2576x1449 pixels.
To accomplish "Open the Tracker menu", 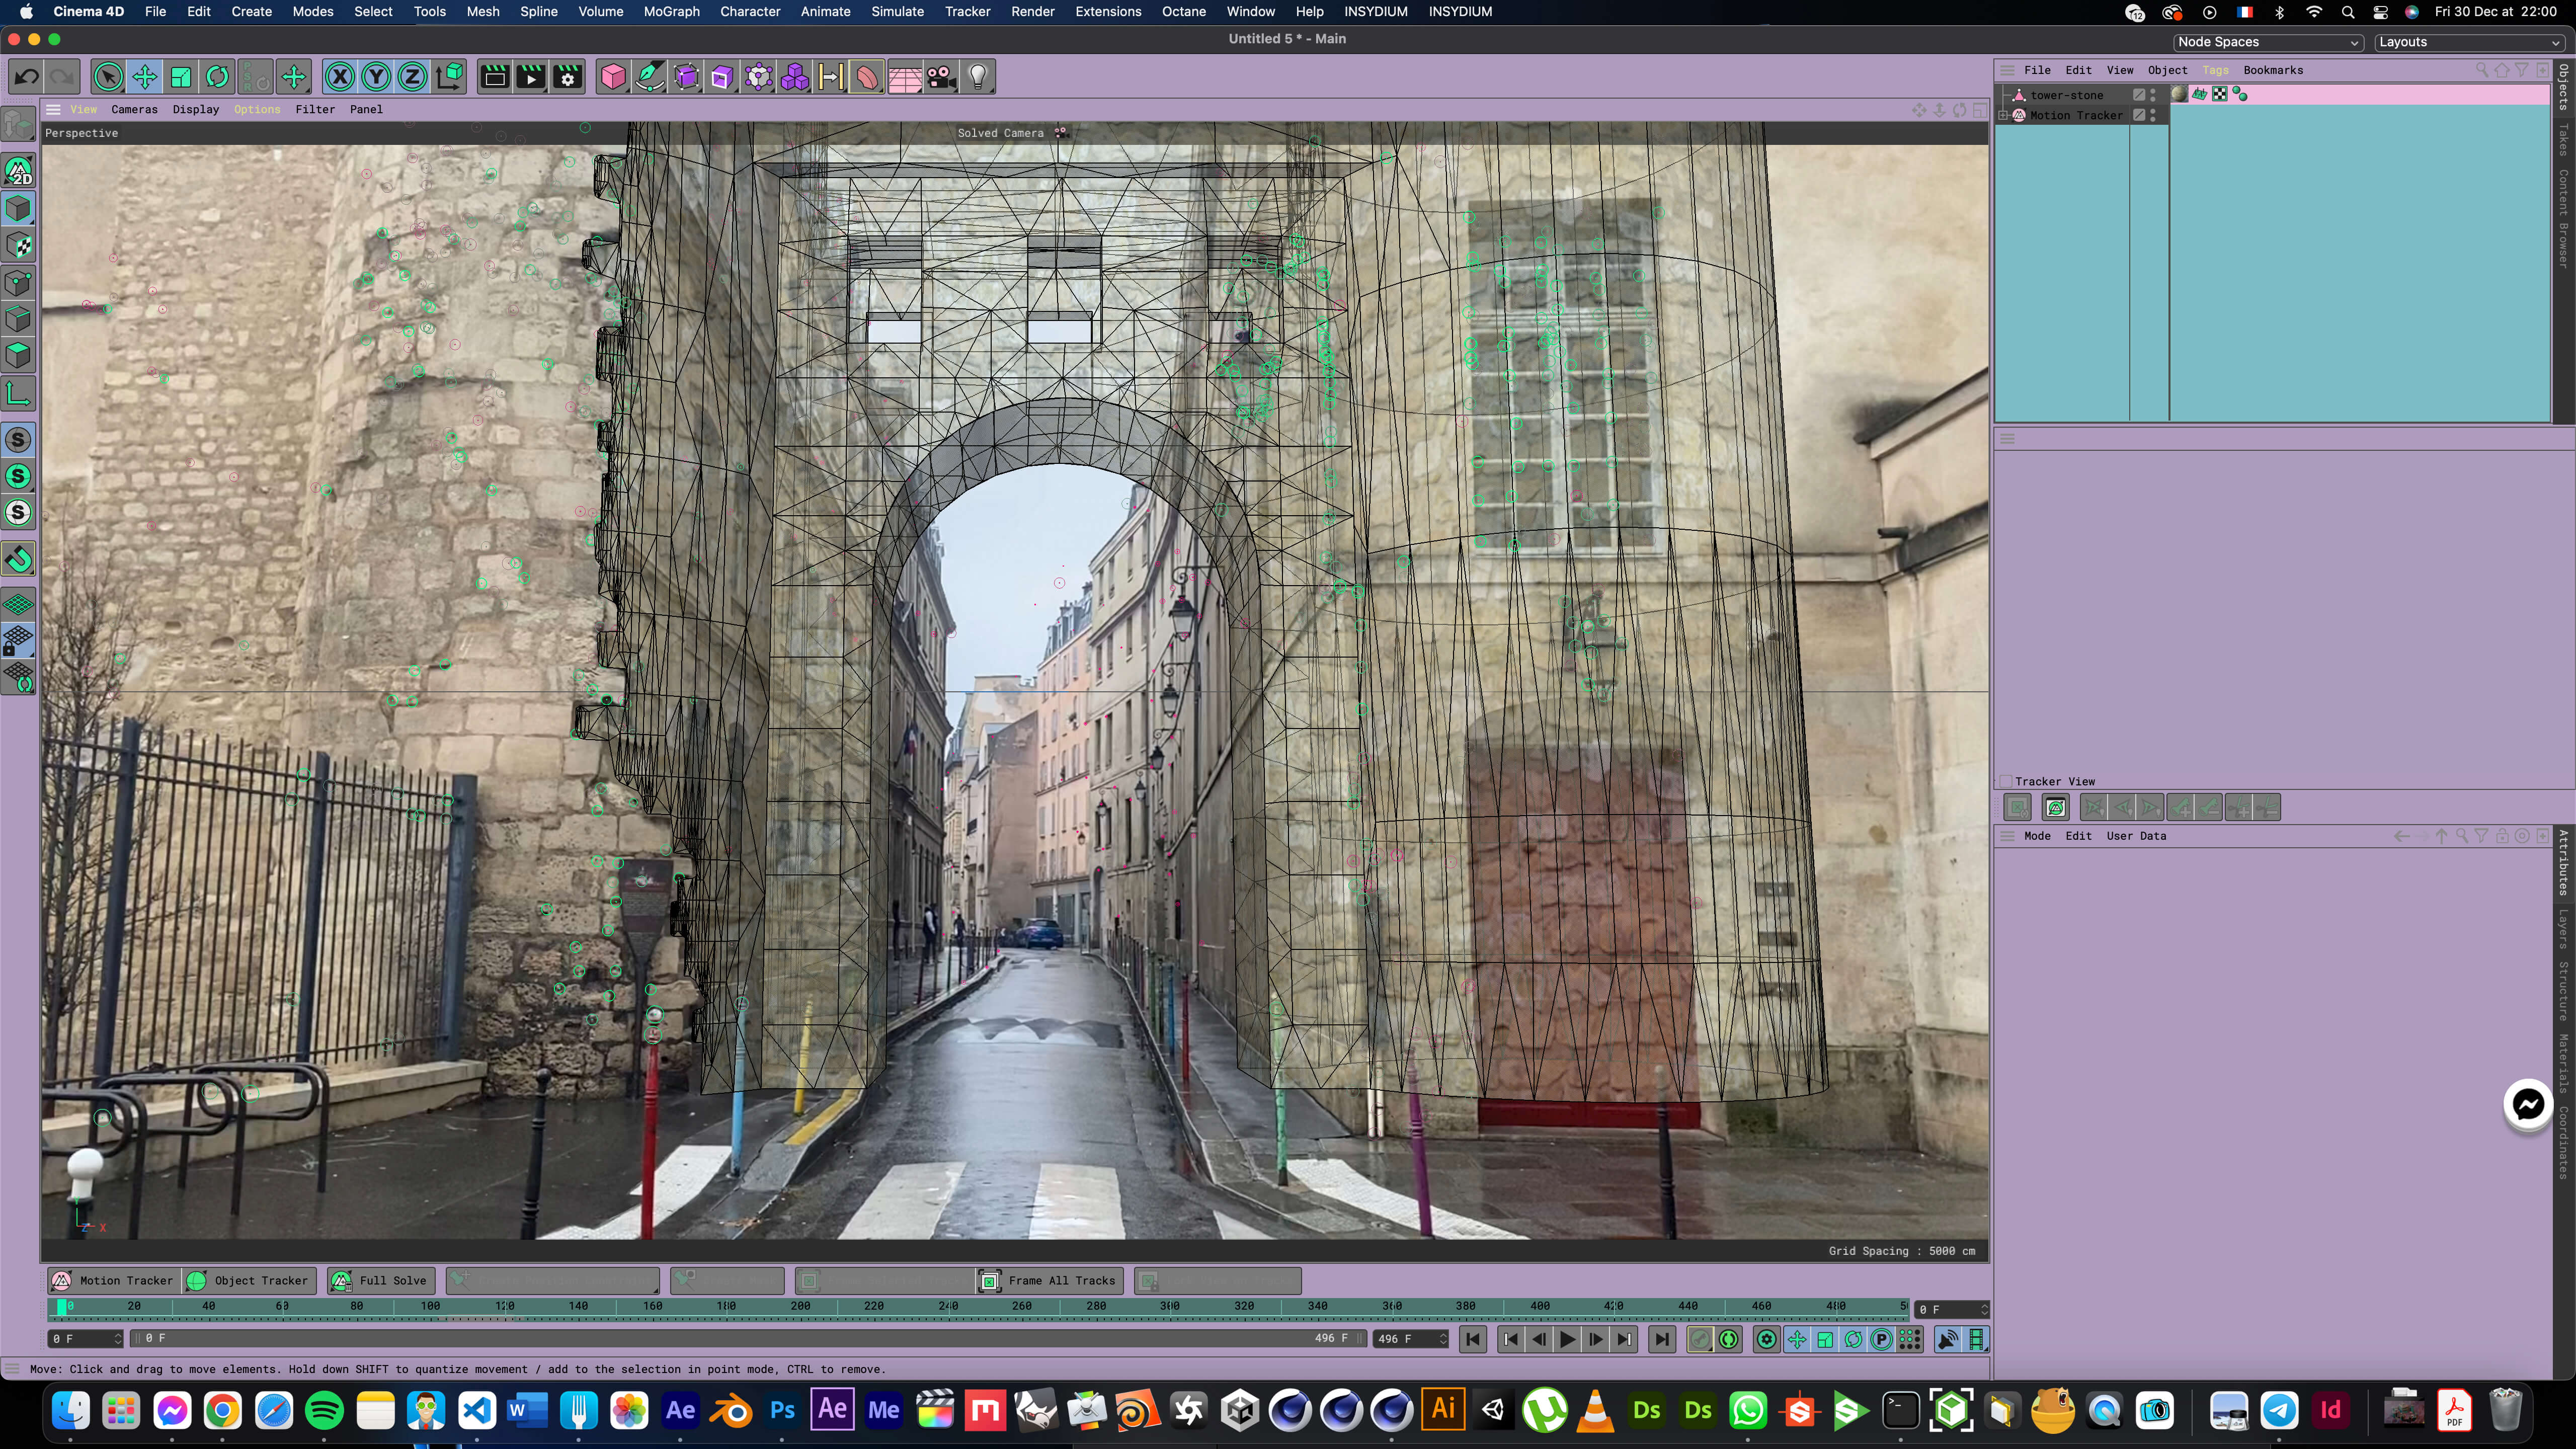I will pos(967,11).
